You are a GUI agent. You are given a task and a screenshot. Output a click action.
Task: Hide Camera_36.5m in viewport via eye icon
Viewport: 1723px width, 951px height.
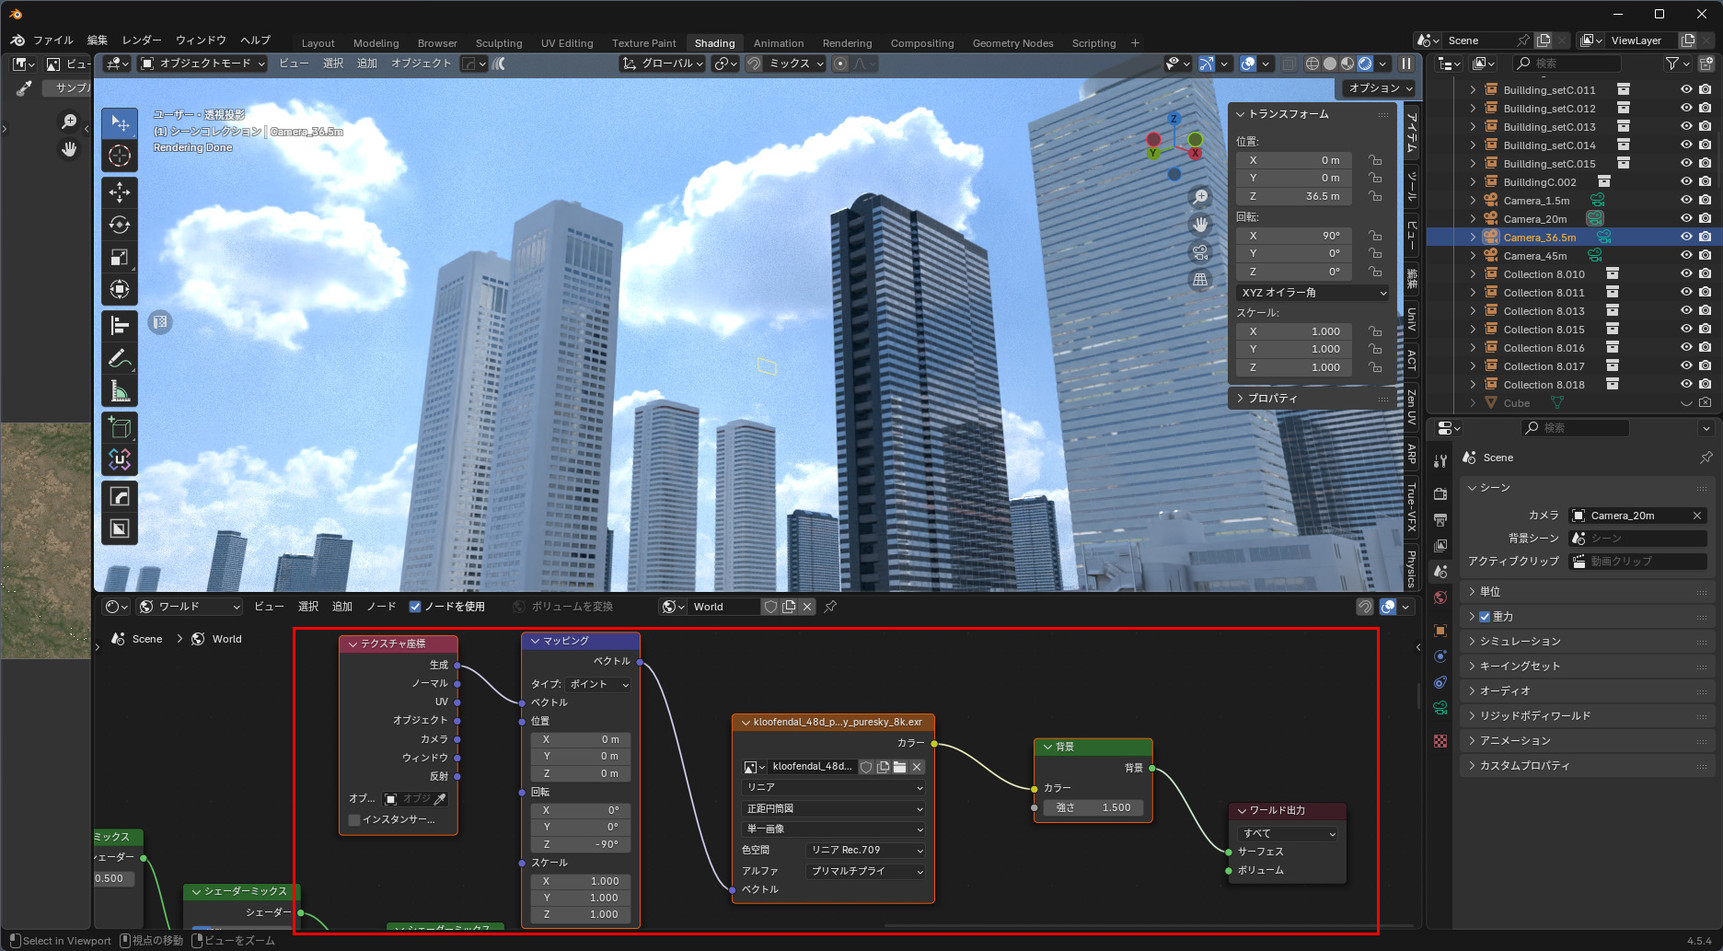point(1686,237)
